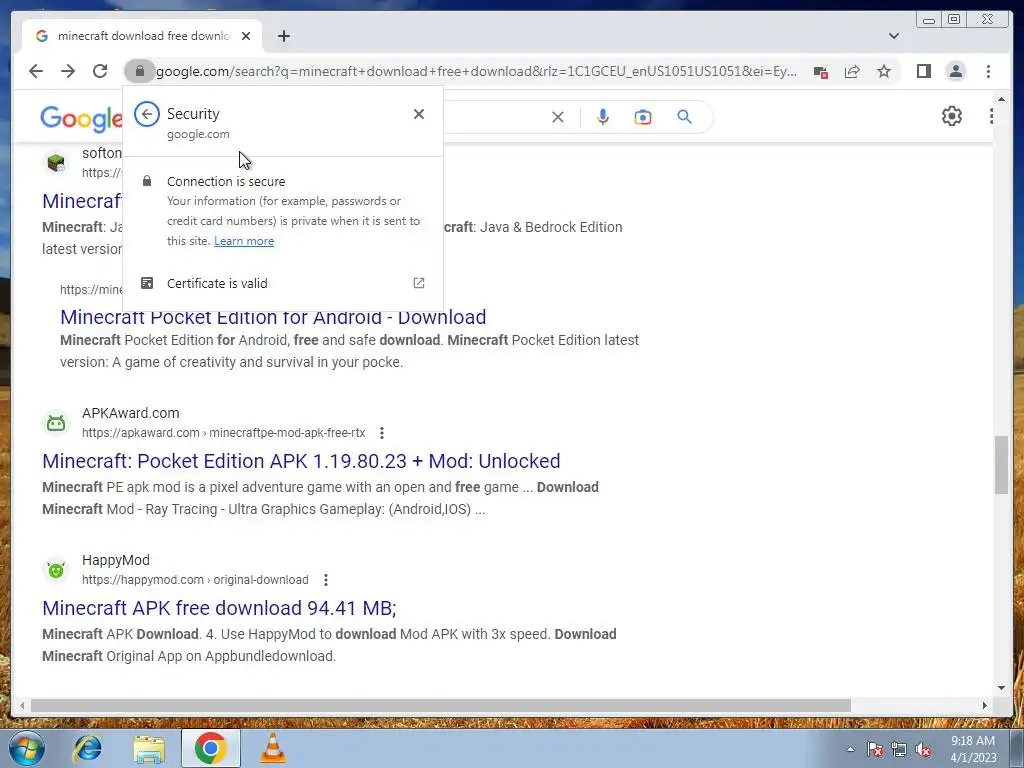This screenshot has width=1024, height=768.
Task: Open a new tab with plus button
Action: (283, 36)
